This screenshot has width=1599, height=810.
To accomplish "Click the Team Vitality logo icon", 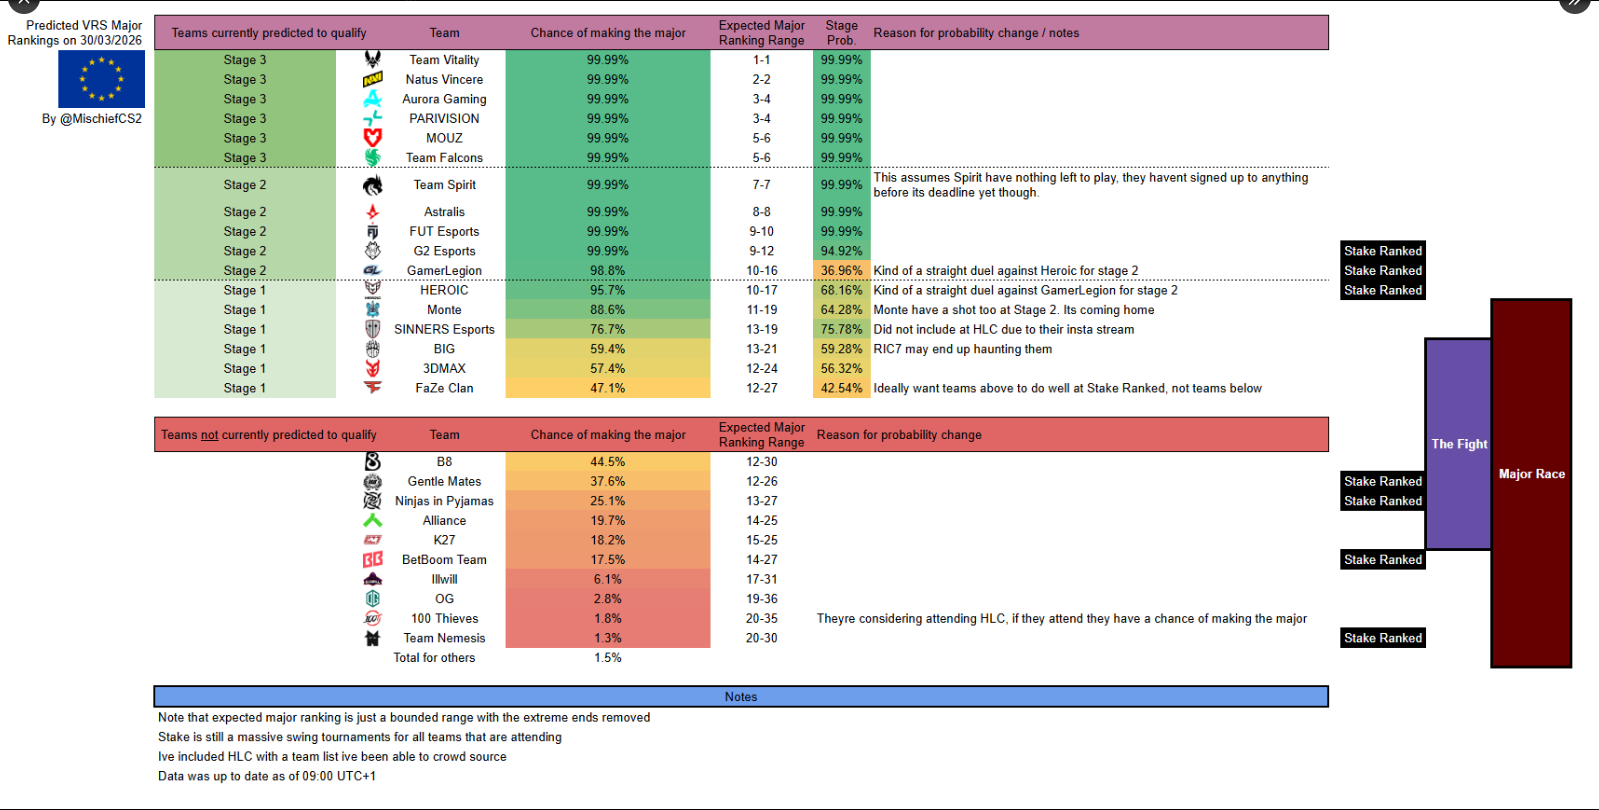I will pos(372,59).
